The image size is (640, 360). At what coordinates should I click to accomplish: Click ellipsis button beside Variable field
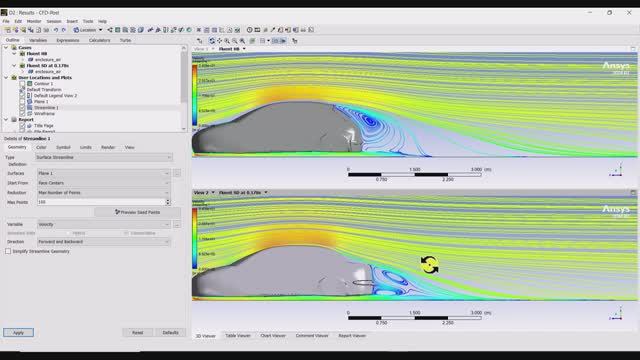click(x=177, y=224)
